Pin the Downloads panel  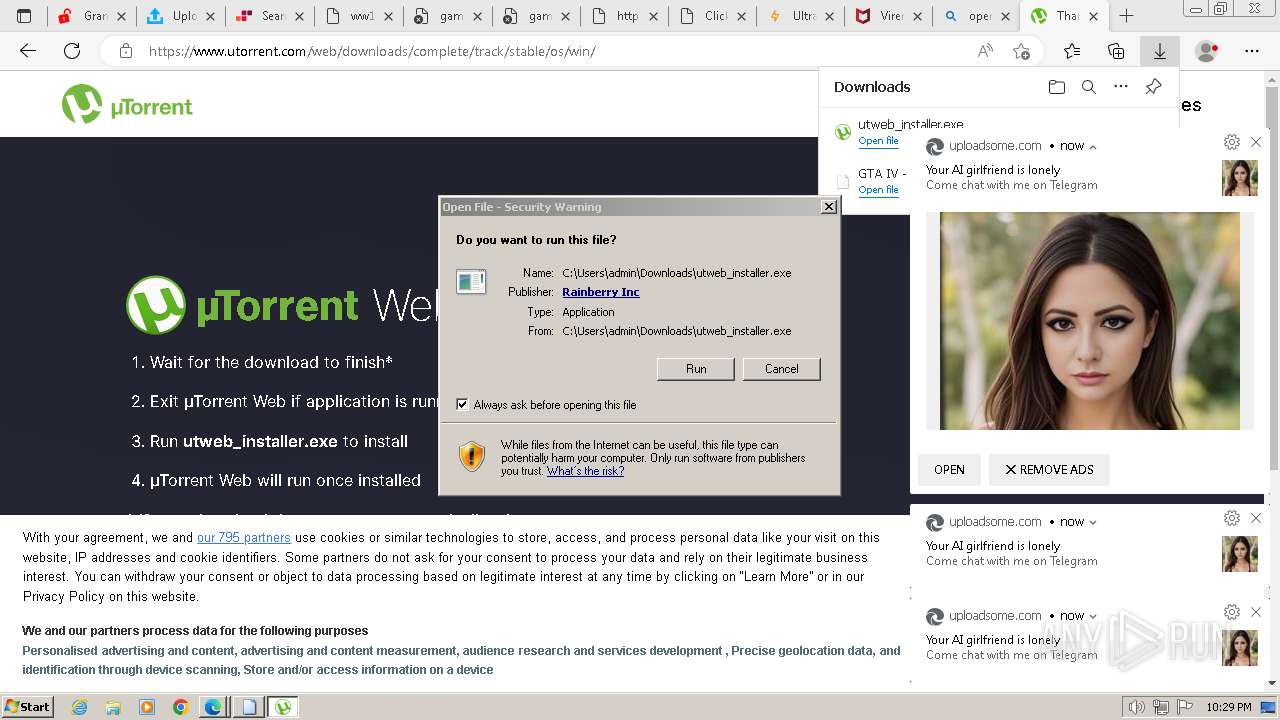(1153, 87)
